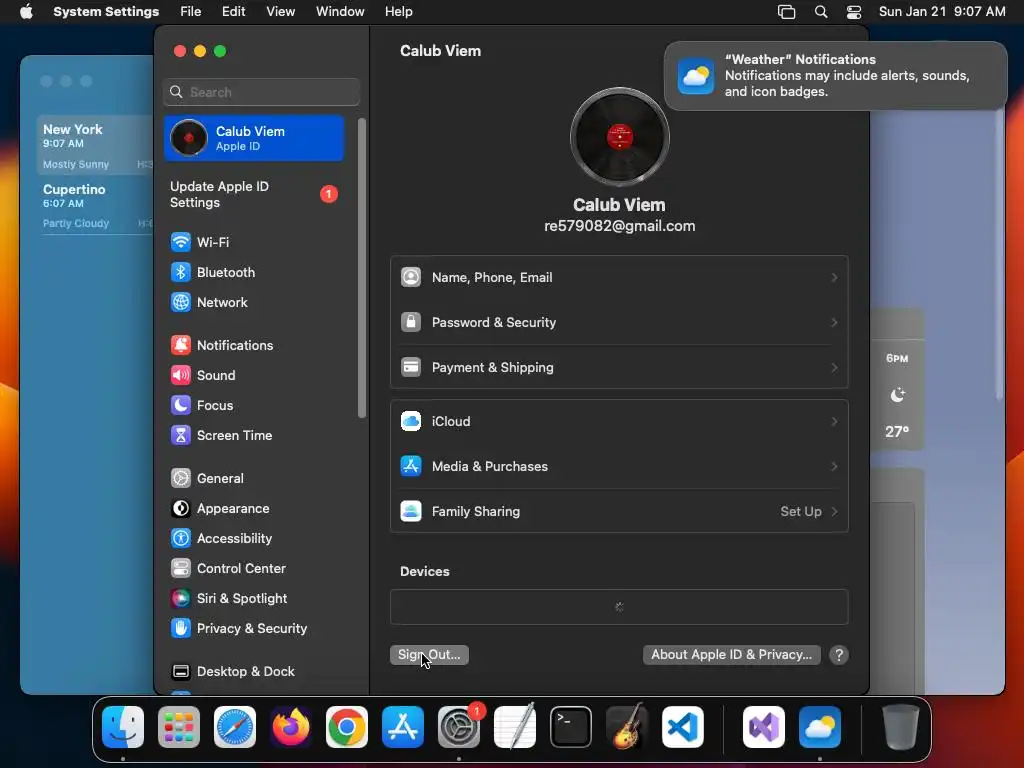
Task: Open iCloud settings row
Action: [x=619, y=421]
